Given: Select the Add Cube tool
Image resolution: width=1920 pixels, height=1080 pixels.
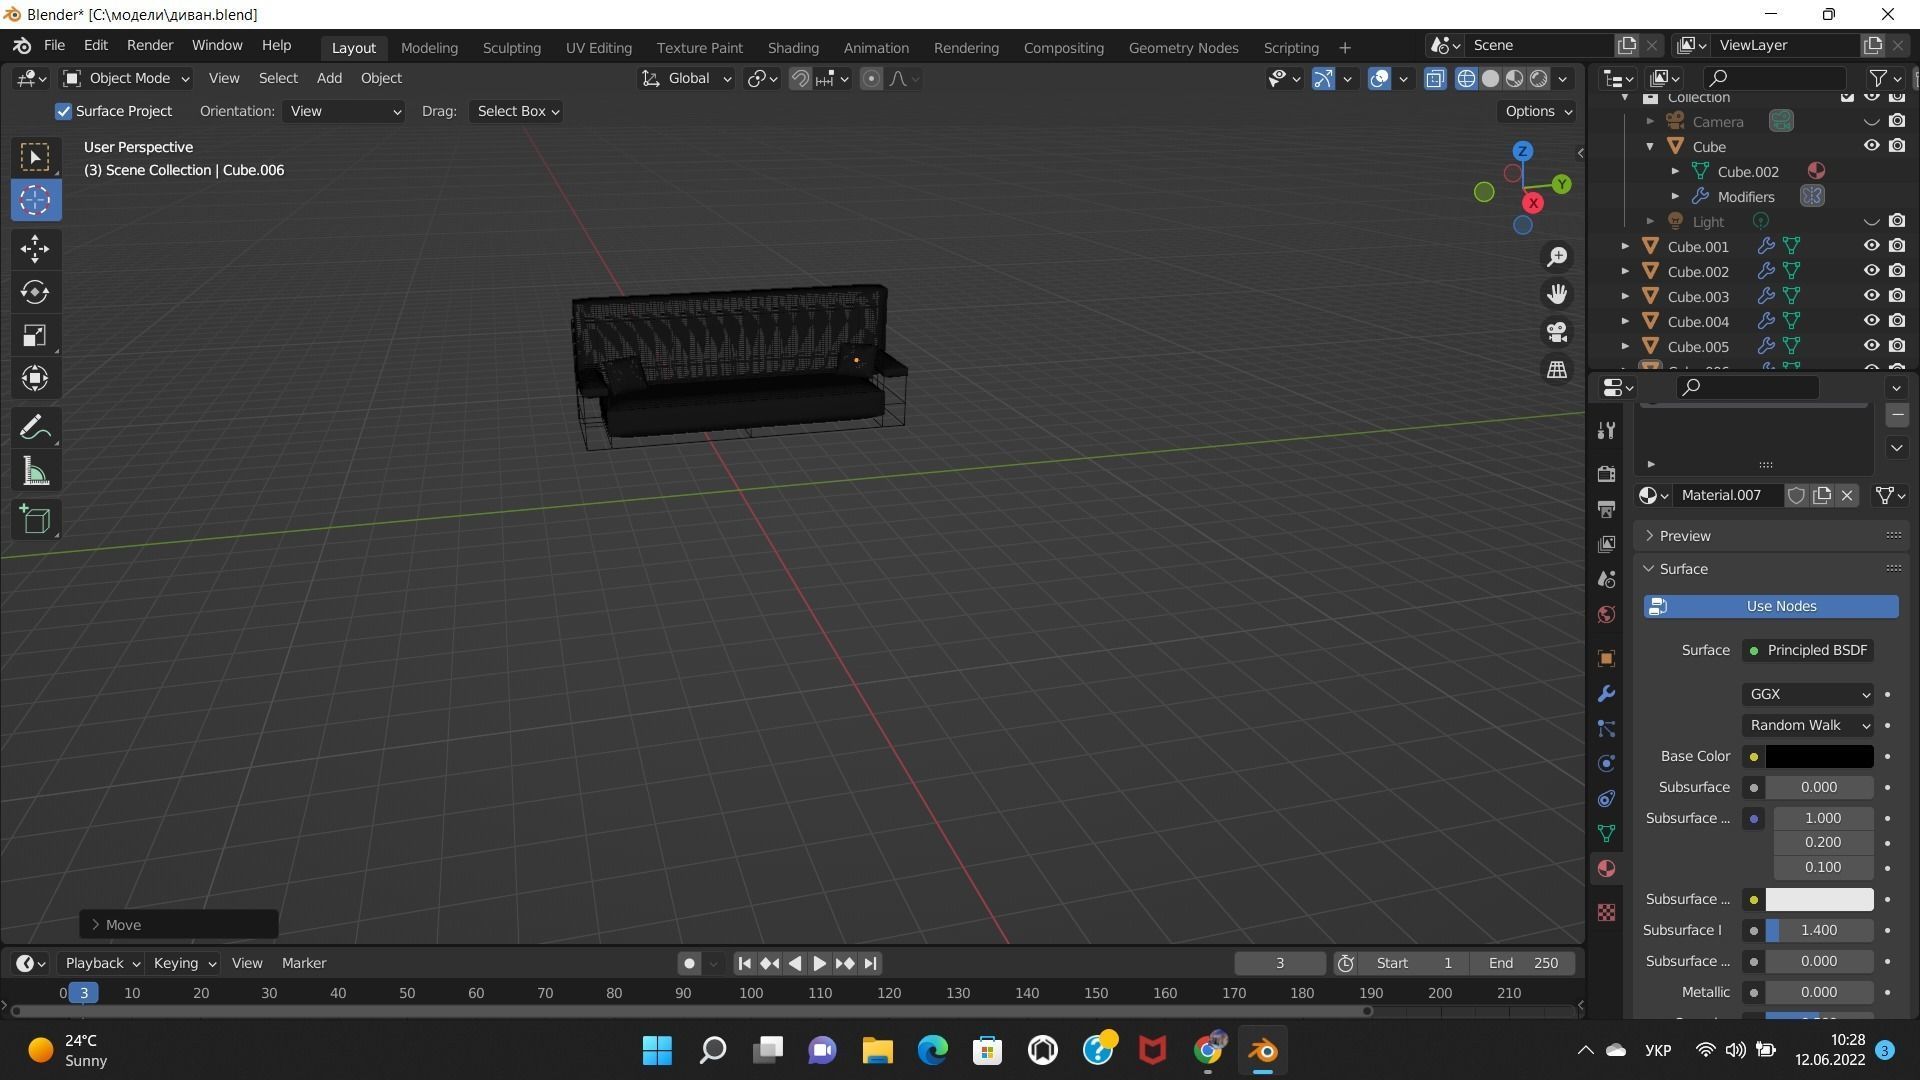Looking at the screenshot, I should click(x=35, y=519).
